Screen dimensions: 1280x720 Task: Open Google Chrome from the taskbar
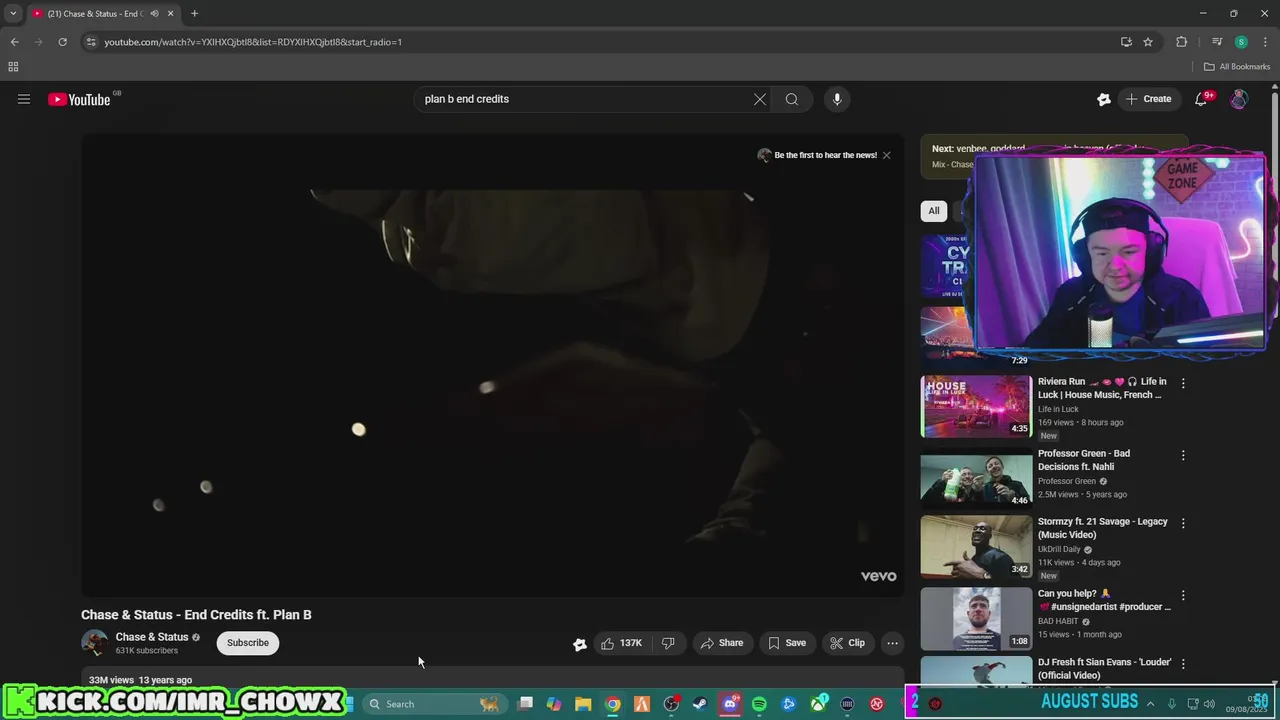click(613, 704)
